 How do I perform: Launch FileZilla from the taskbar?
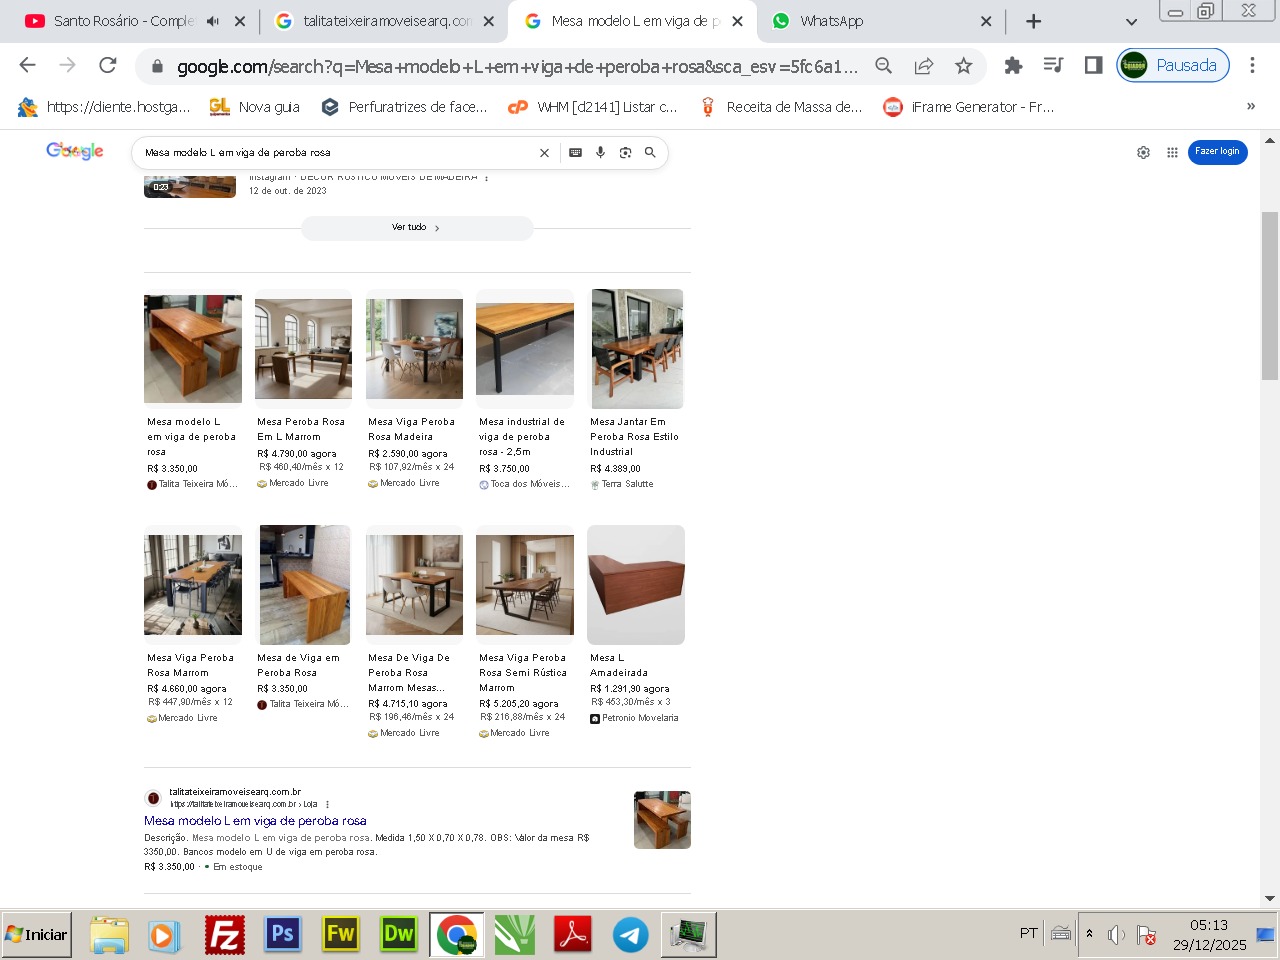pyautogui.click(x=225, y=935)
